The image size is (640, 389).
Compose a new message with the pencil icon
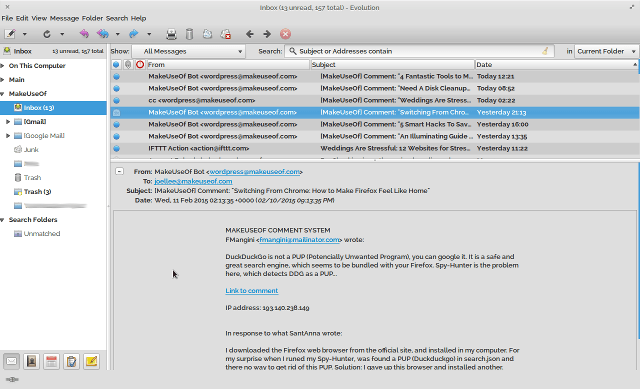tap(10, 34)
